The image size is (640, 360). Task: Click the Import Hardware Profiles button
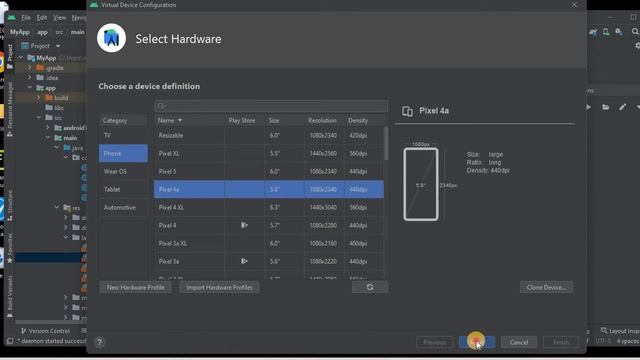219,287
